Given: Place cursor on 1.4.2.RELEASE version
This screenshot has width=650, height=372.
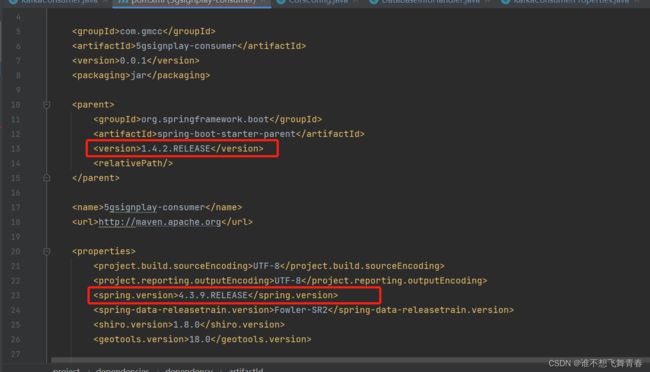Looking at the screenshot, I should click(178, 148).
